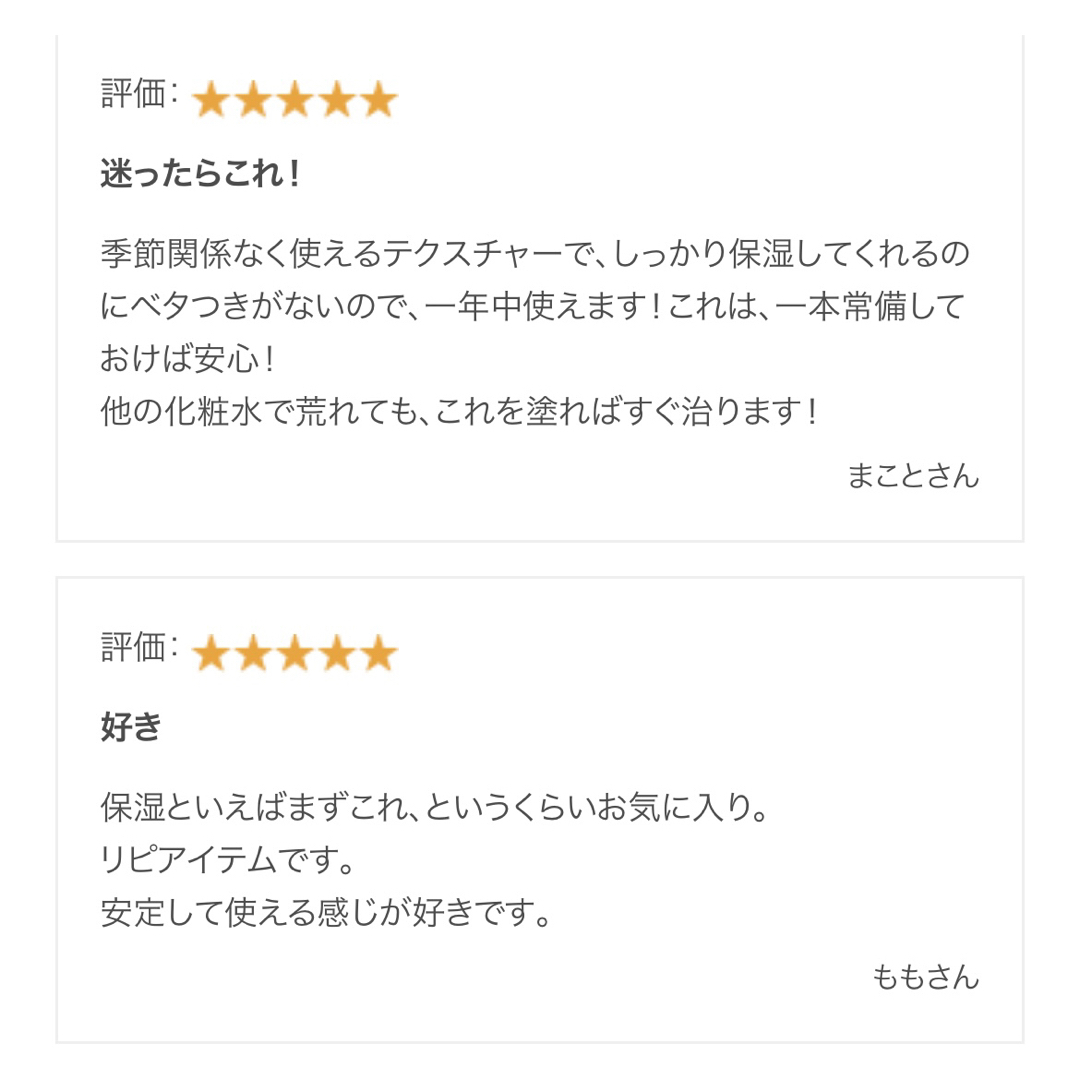Select reviewer name まことさん
The height and width of the screenshot is (1080, 1080).
tap(913, 476)
